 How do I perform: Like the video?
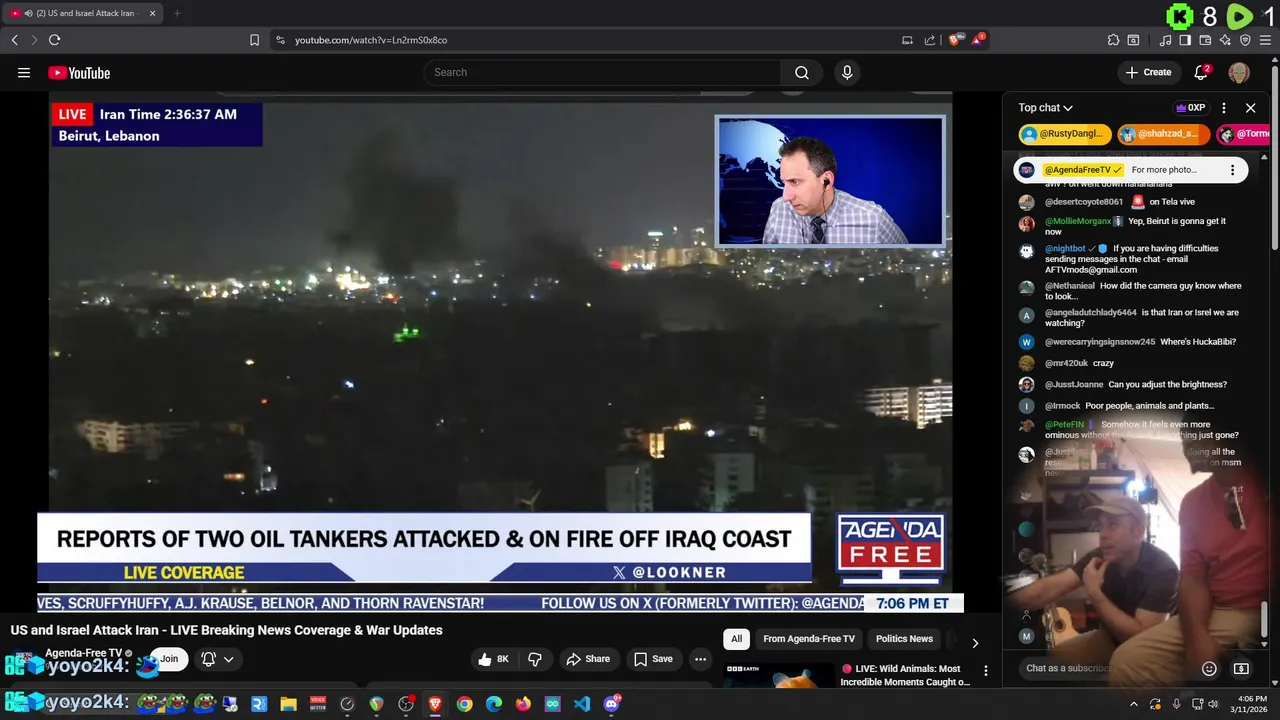[496, 659]
